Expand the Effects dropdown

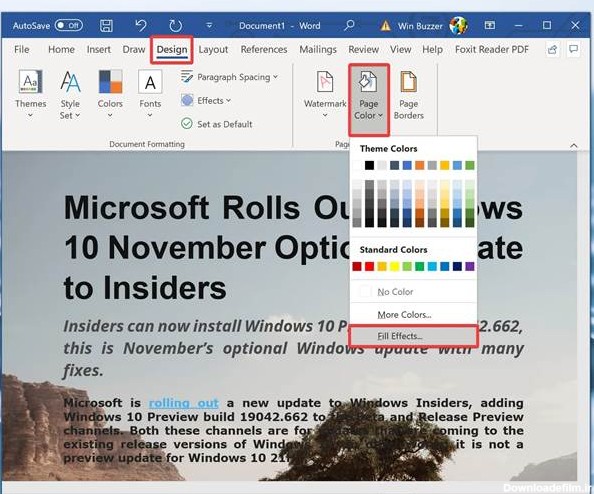pyautogui.click(x=206, y=100)
